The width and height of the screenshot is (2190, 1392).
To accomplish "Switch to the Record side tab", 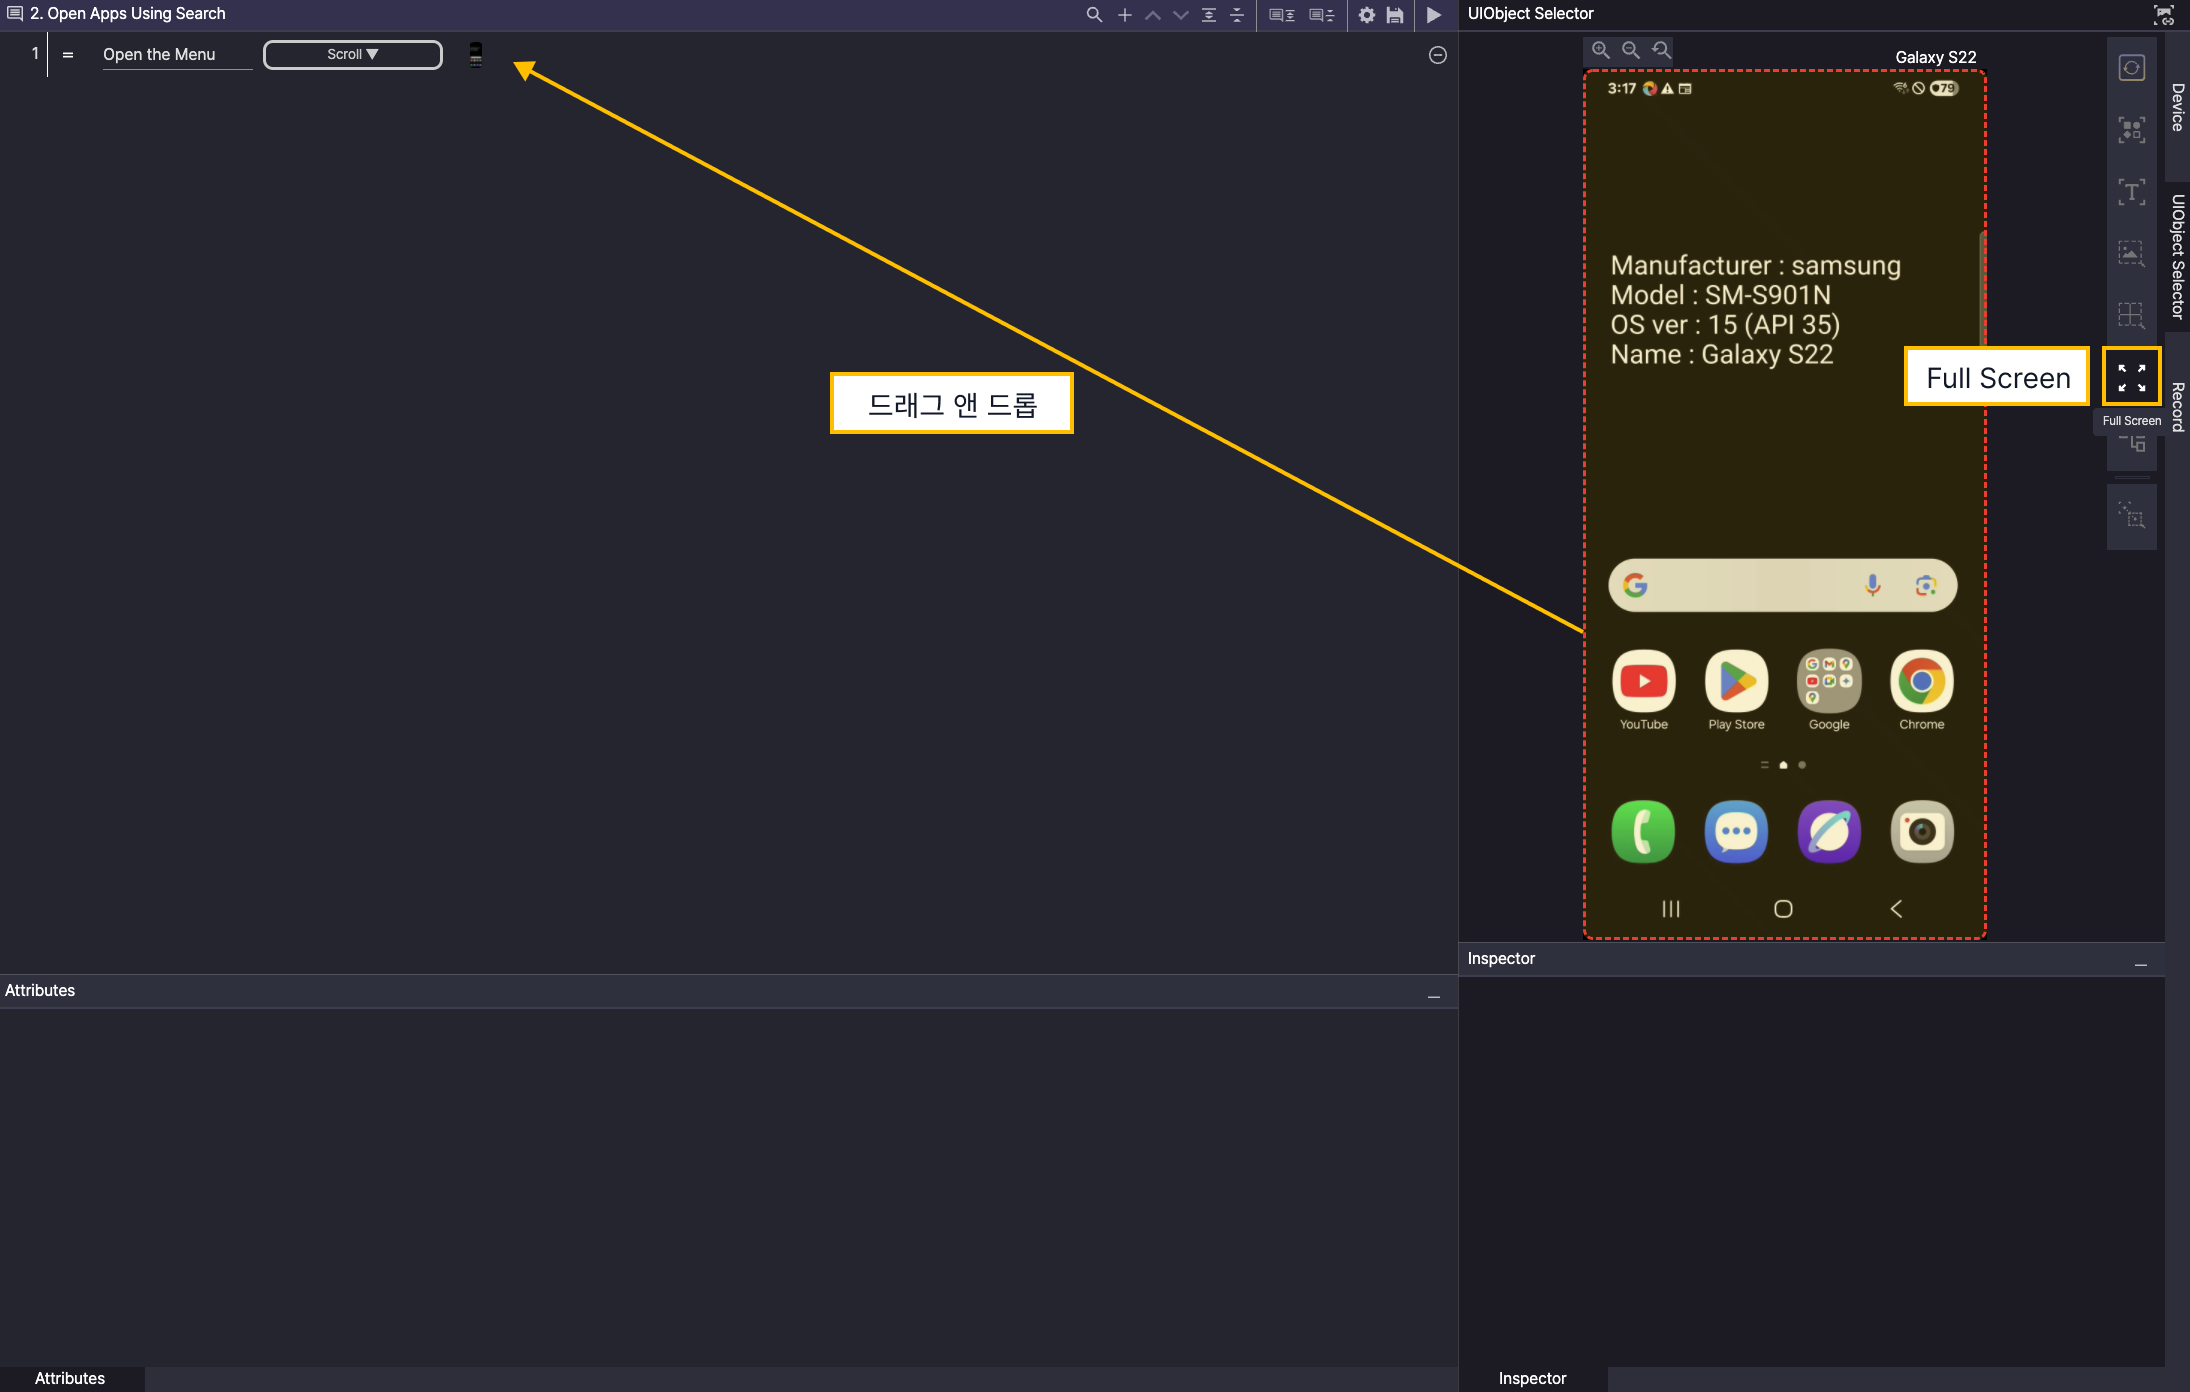I will (2177, 406).
